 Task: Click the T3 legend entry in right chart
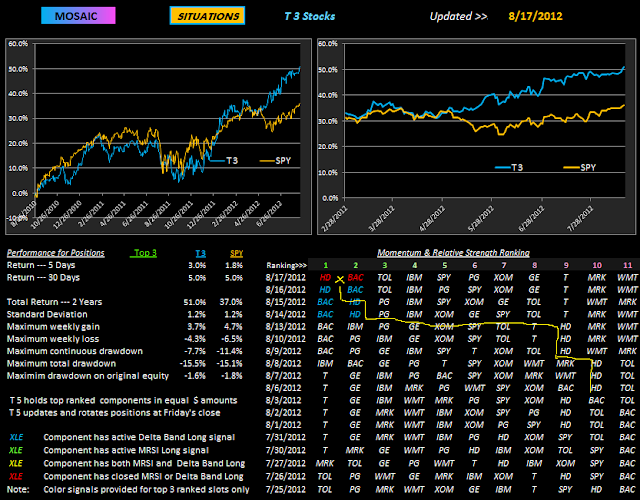[x=509, y=167]
